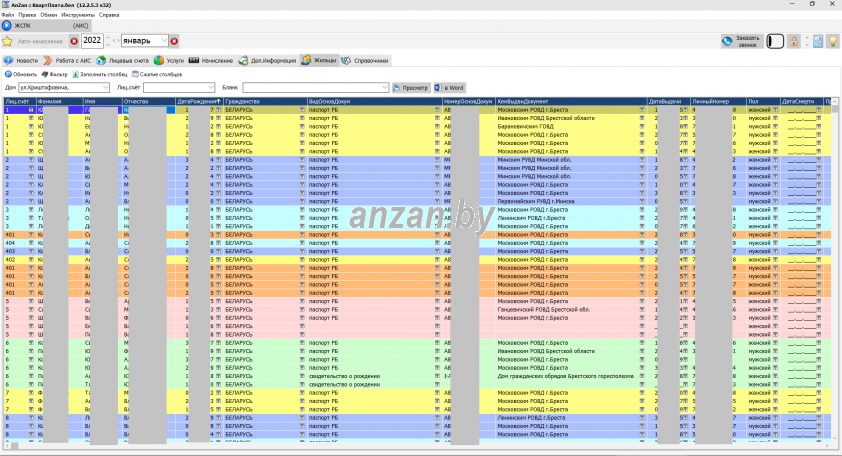The height and width of the screenshot is (456, 842).
Task: Click the padlock icon in top toolbar
Action: click(793, 41)
